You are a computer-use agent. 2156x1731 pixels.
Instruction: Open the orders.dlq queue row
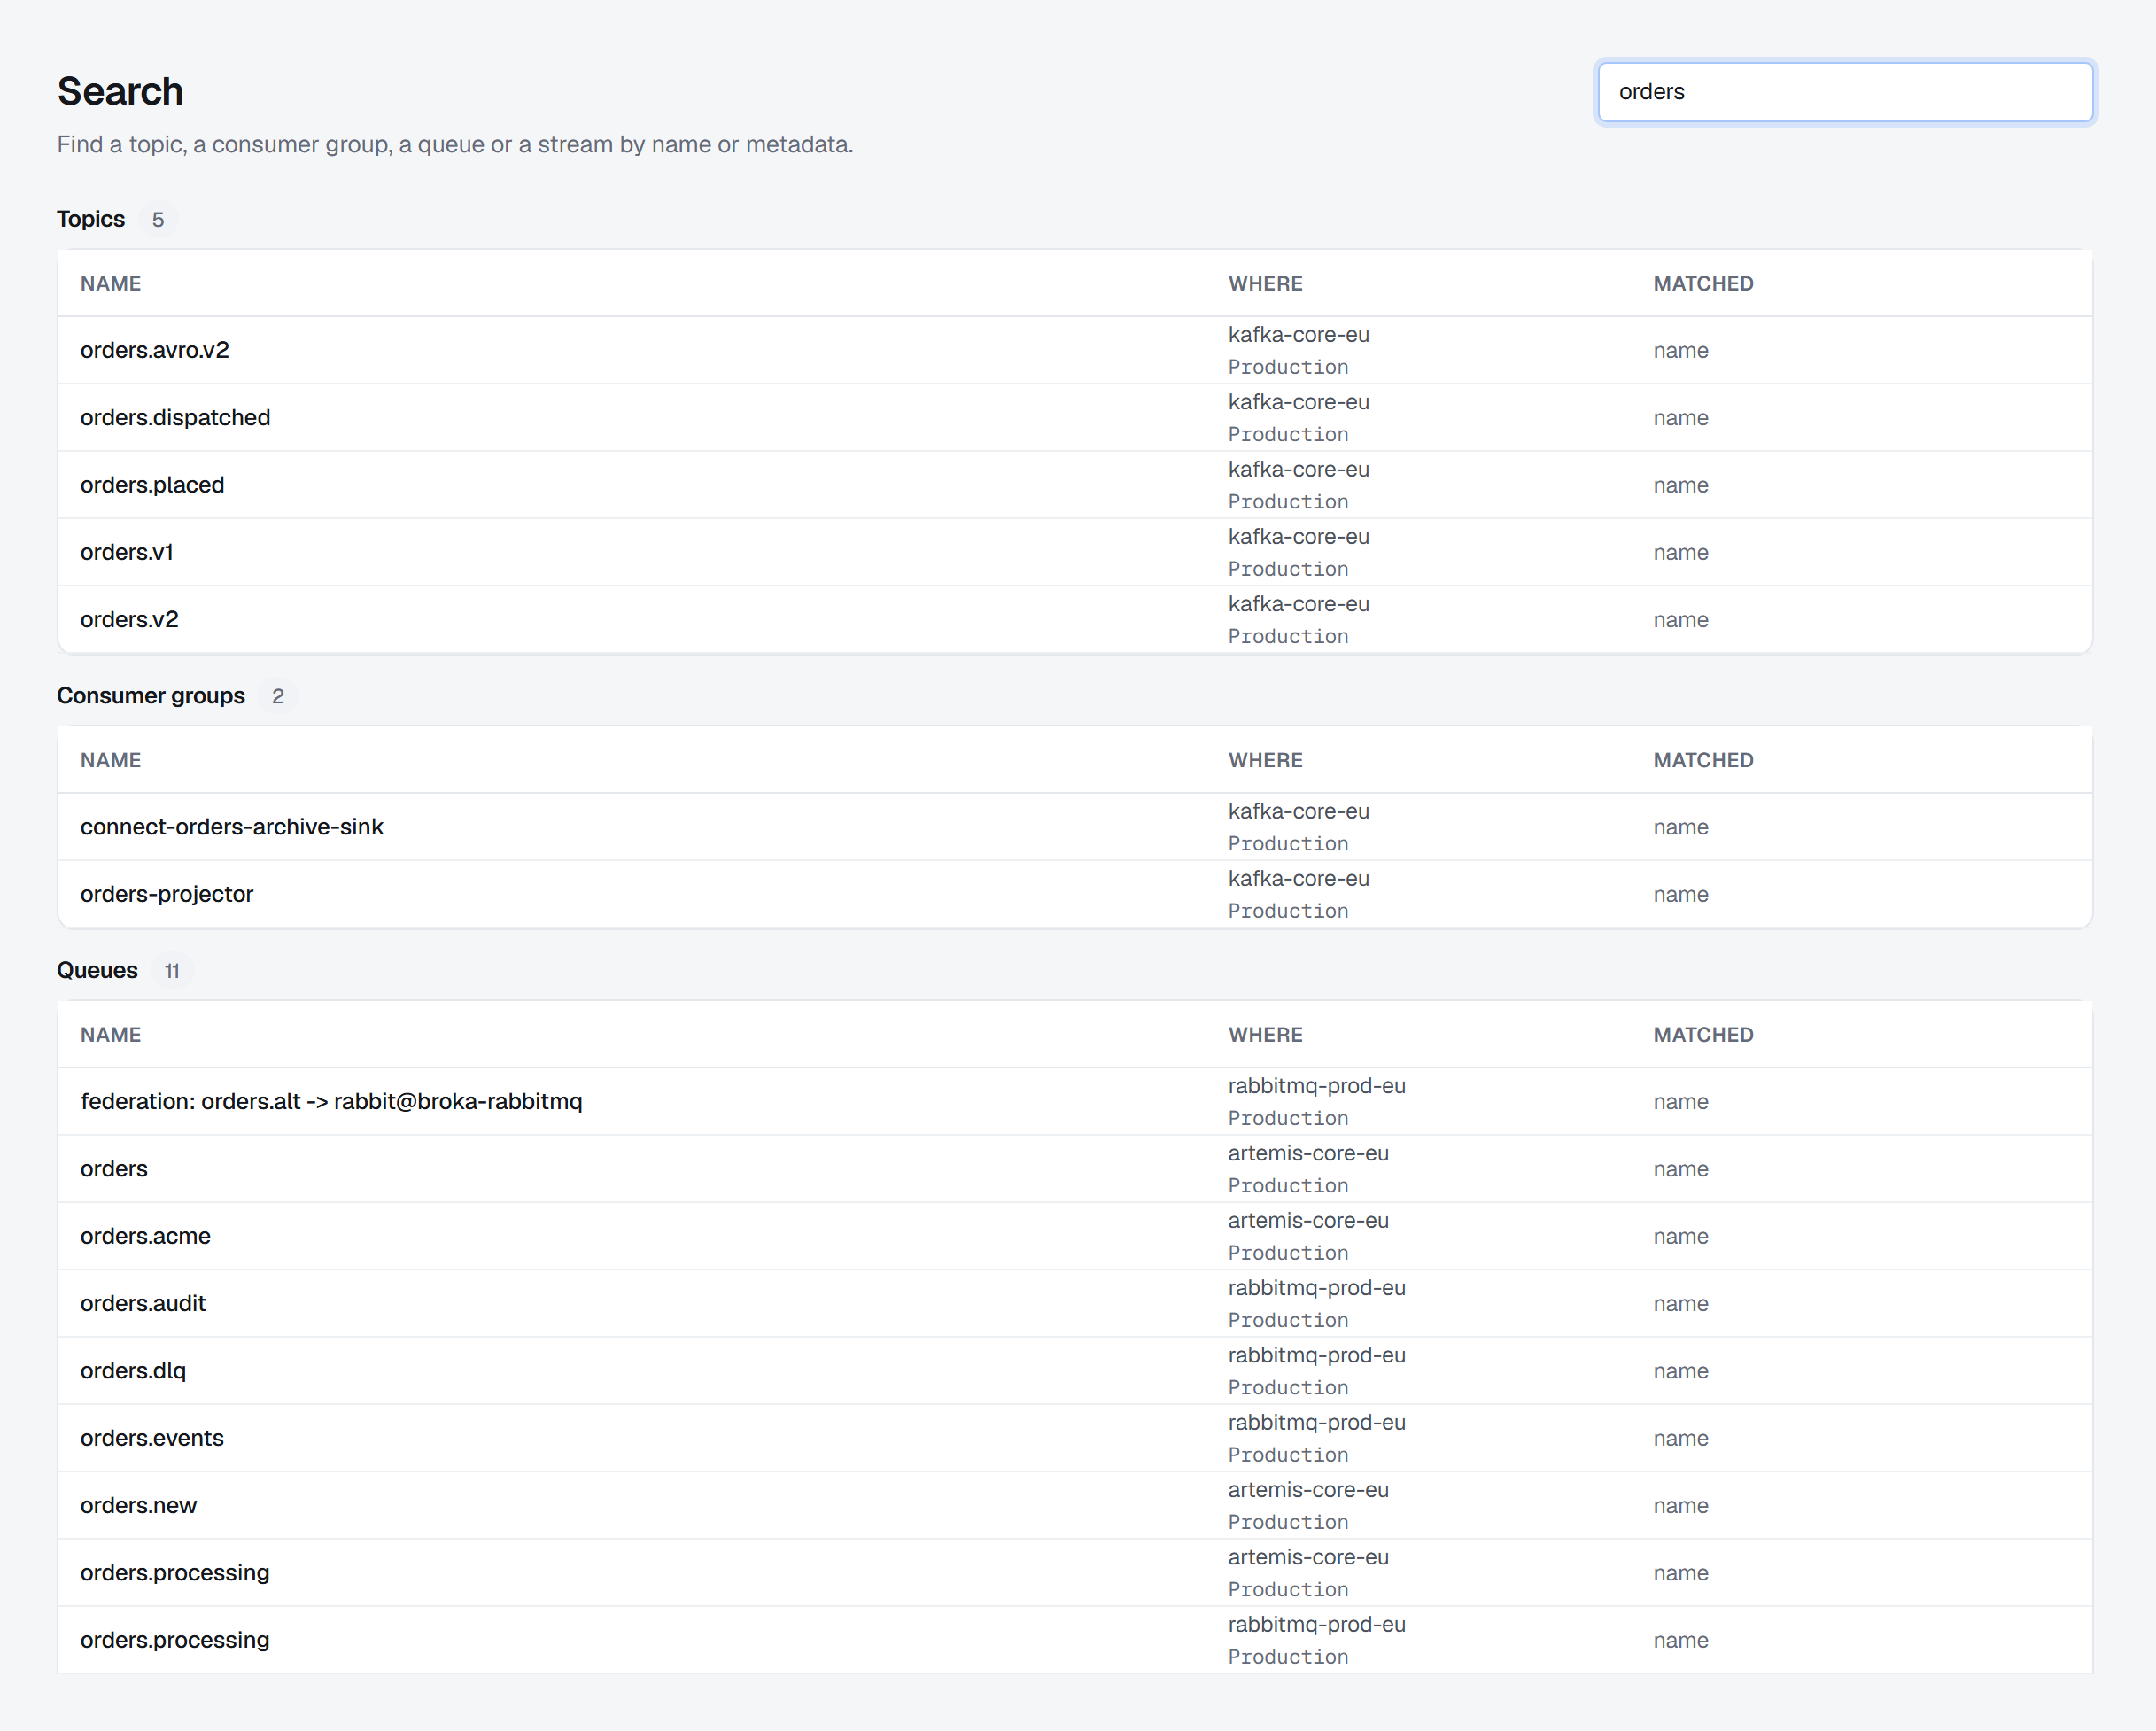(x=1075, y=1370)
